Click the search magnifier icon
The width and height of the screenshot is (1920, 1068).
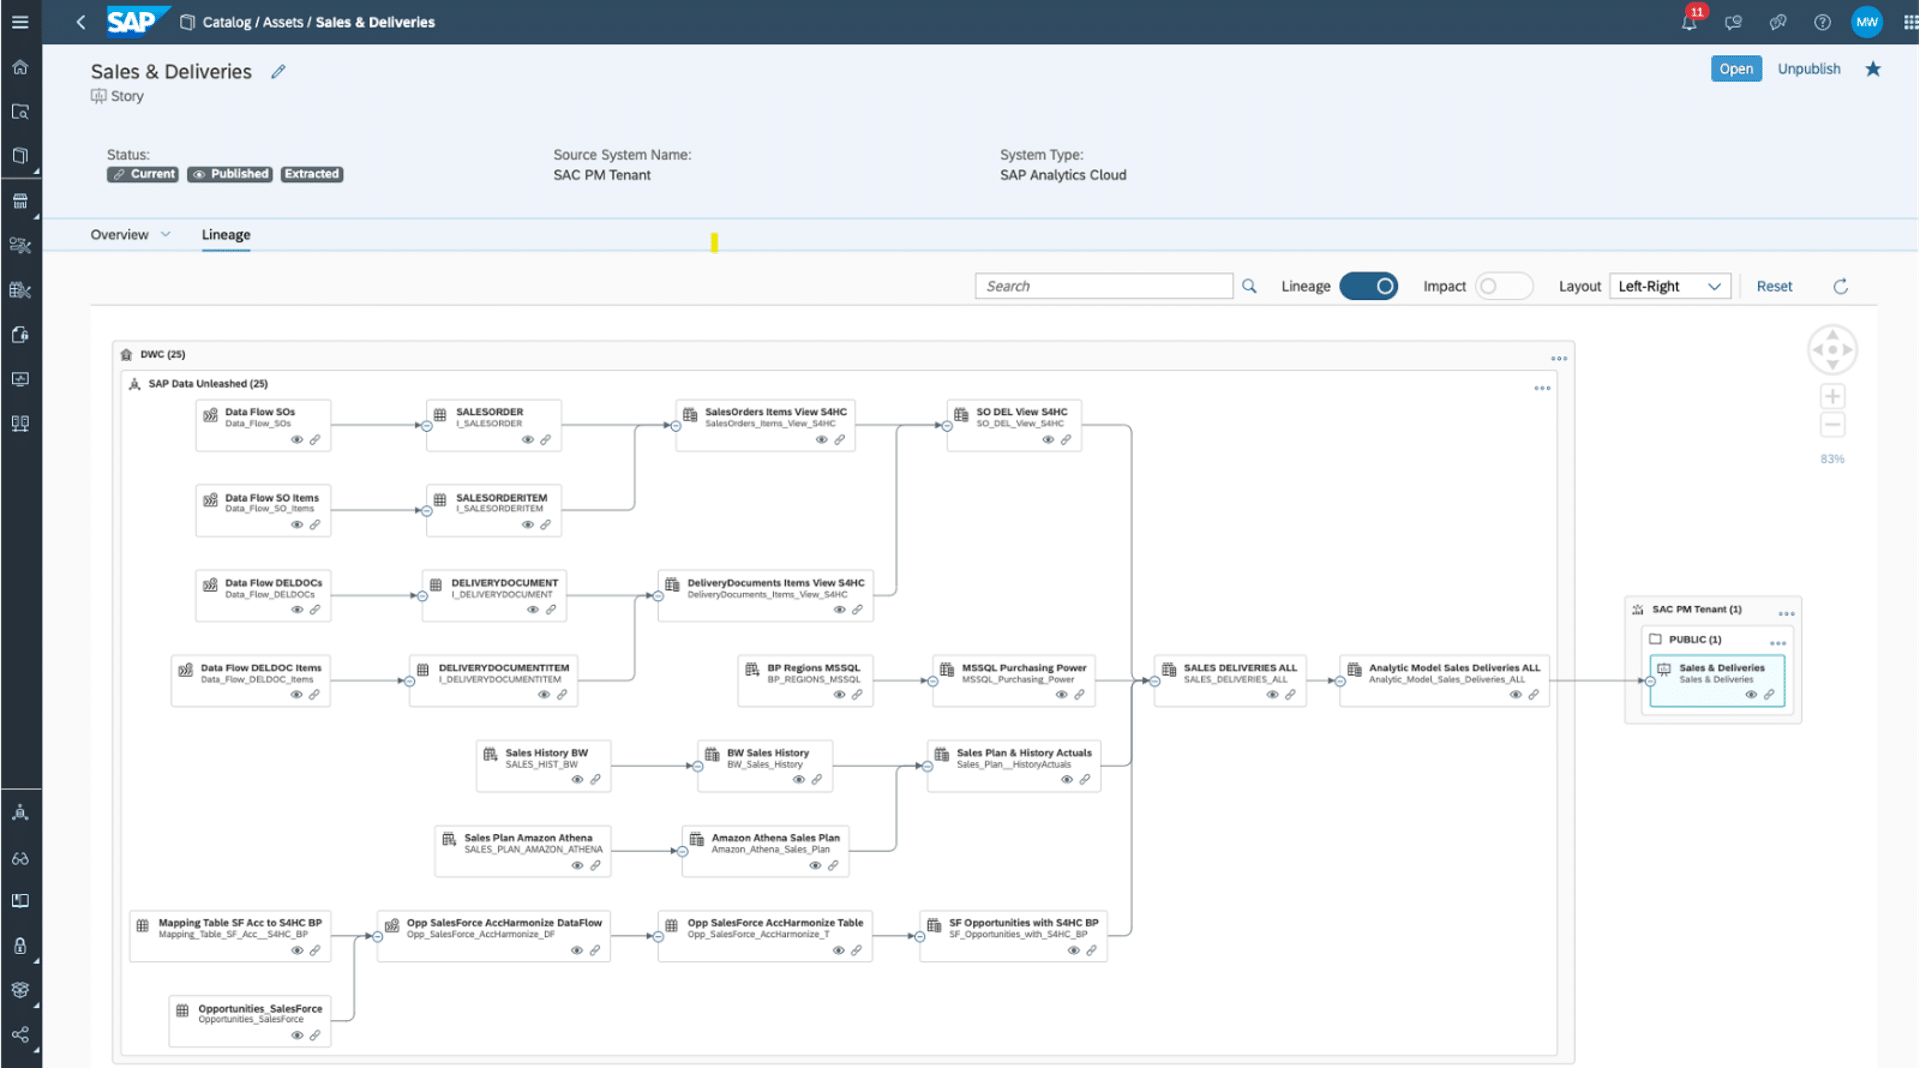(1249, 286)
